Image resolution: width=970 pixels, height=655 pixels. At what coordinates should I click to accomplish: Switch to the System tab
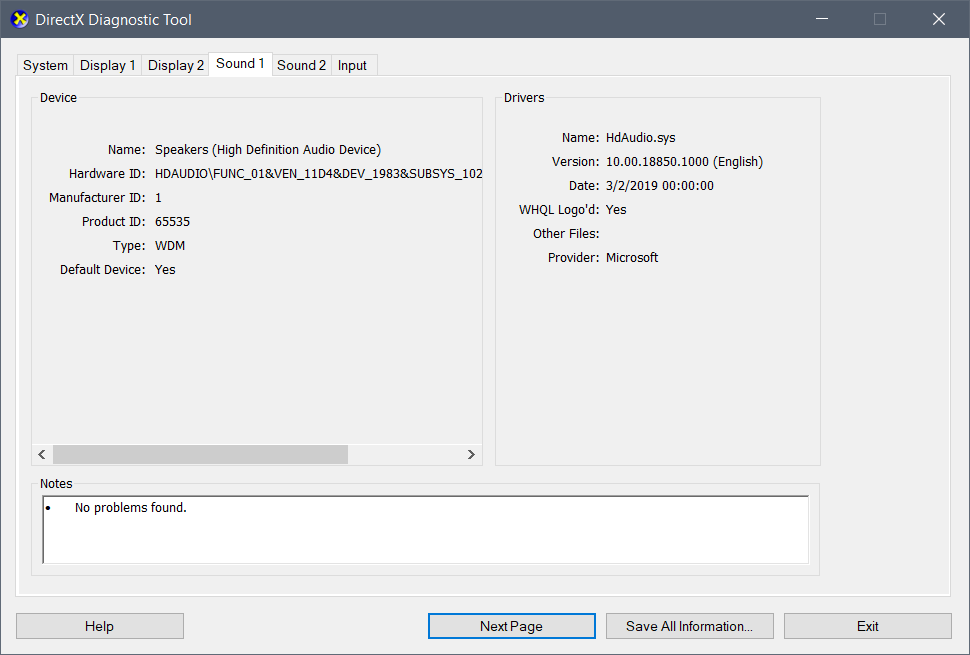pyautogui.click(x=45, y=65)
